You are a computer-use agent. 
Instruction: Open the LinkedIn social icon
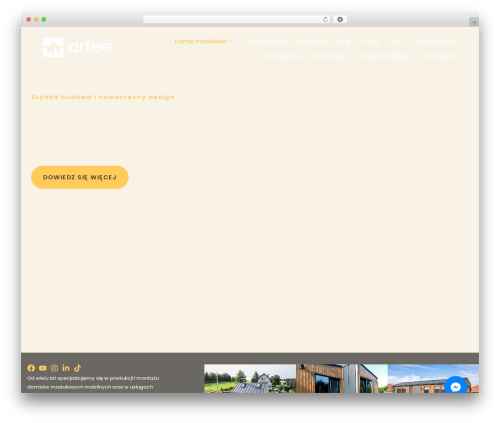[x=66, y=368]
